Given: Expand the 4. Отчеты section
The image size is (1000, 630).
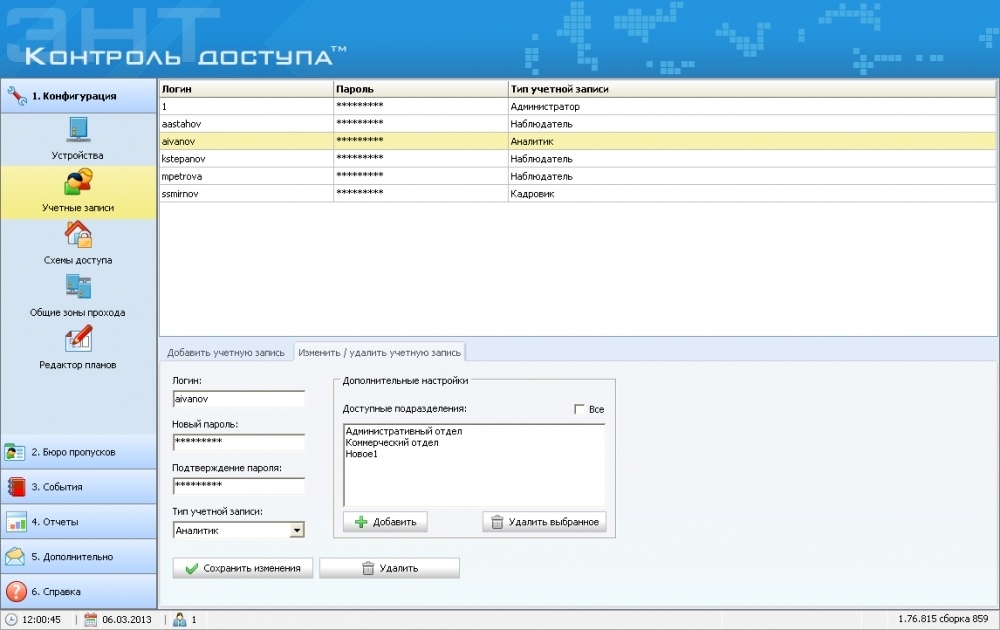Looking at the screenshot, I should pos(78,522).
